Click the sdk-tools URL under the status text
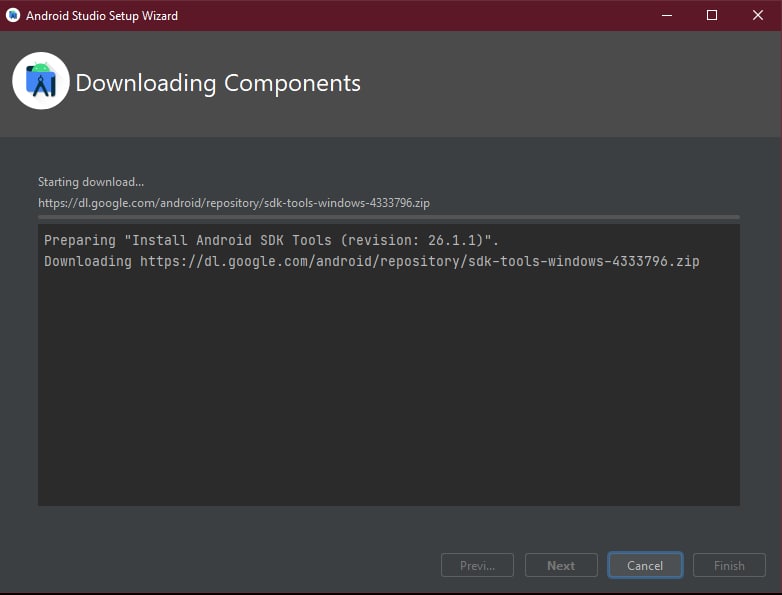 pos(234,203)
